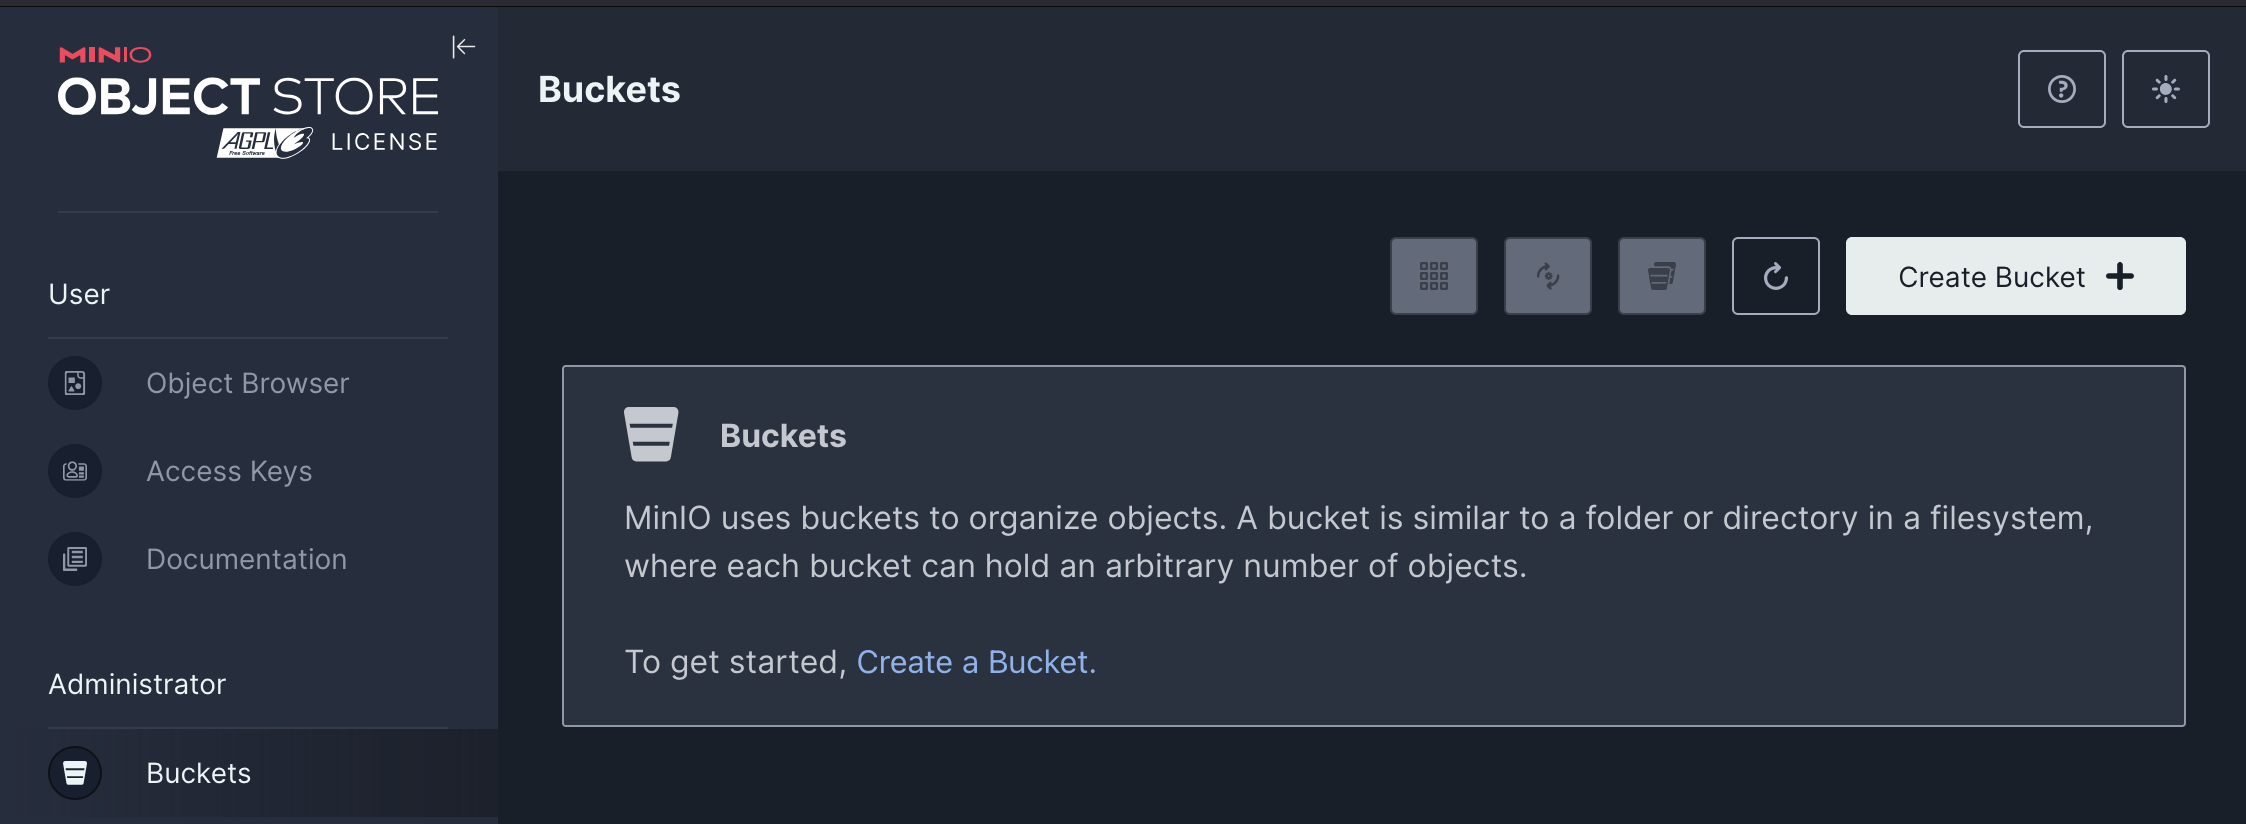The width and height of the screenshot is (2246, 824).
Task: Refresh the buckets list
Action: click(x=1775, y=276)
